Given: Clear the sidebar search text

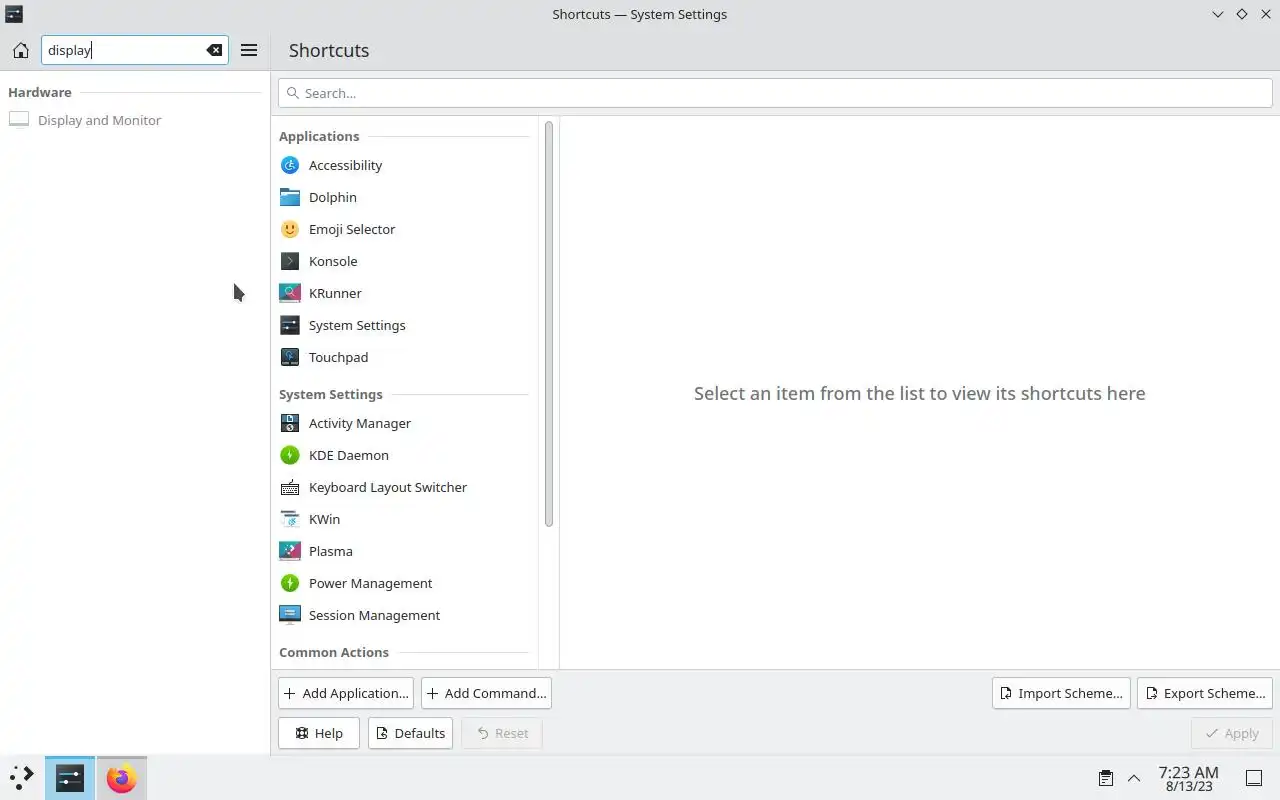Looking at the screenshot, I should pos(214,50).
